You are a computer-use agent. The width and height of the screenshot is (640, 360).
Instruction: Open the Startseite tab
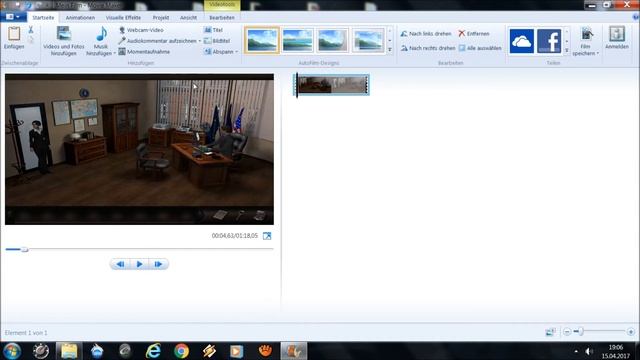[43, 18]
